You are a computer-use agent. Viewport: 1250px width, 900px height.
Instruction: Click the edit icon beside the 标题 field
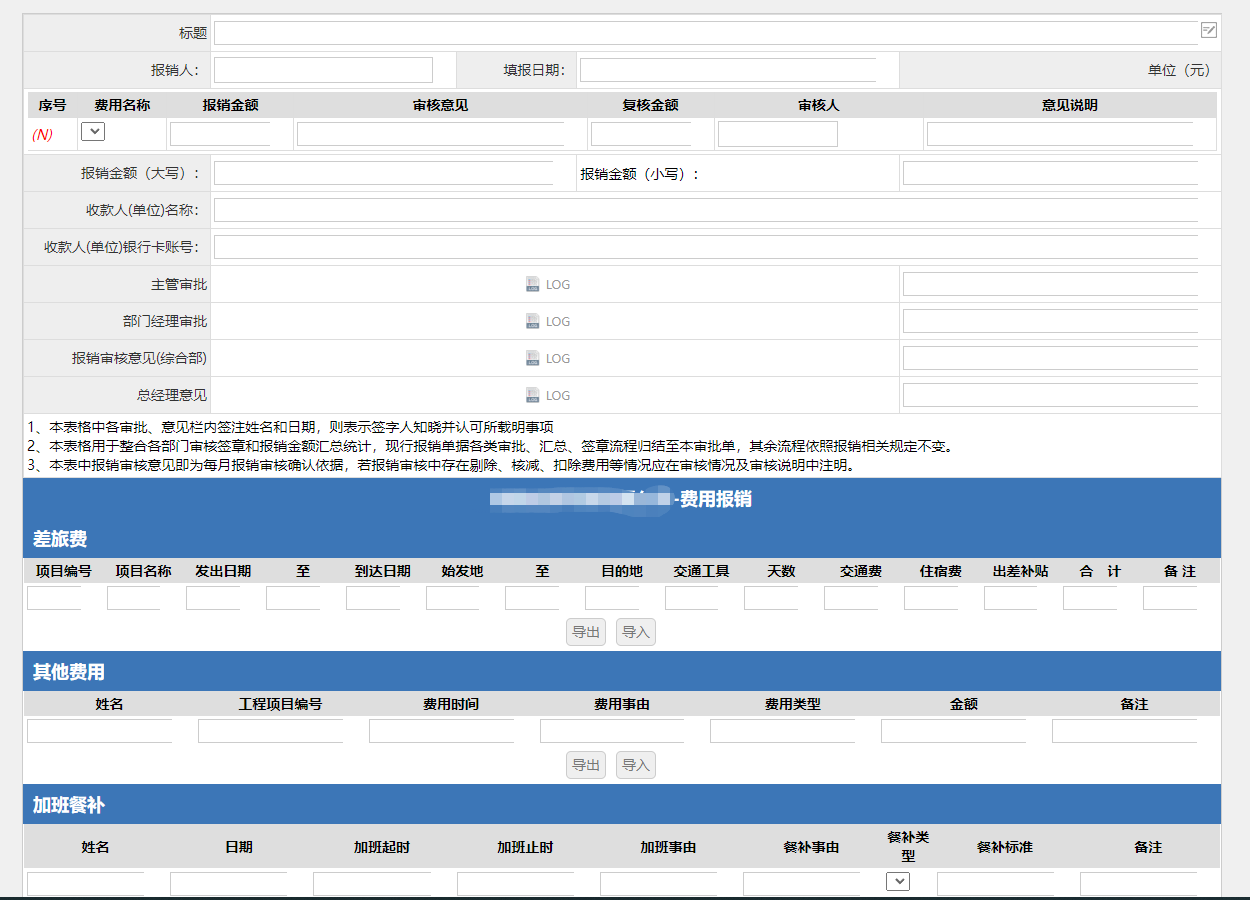coord(1208,31)
